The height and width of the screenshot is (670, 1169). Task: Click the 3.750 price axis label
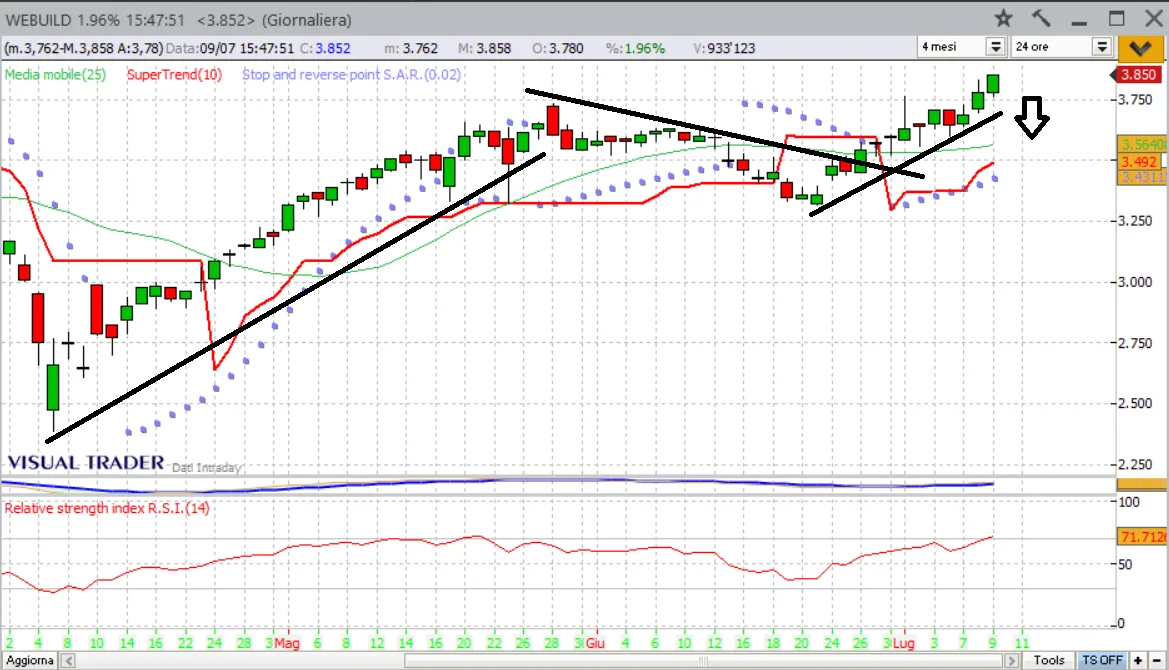(1135, 100)
